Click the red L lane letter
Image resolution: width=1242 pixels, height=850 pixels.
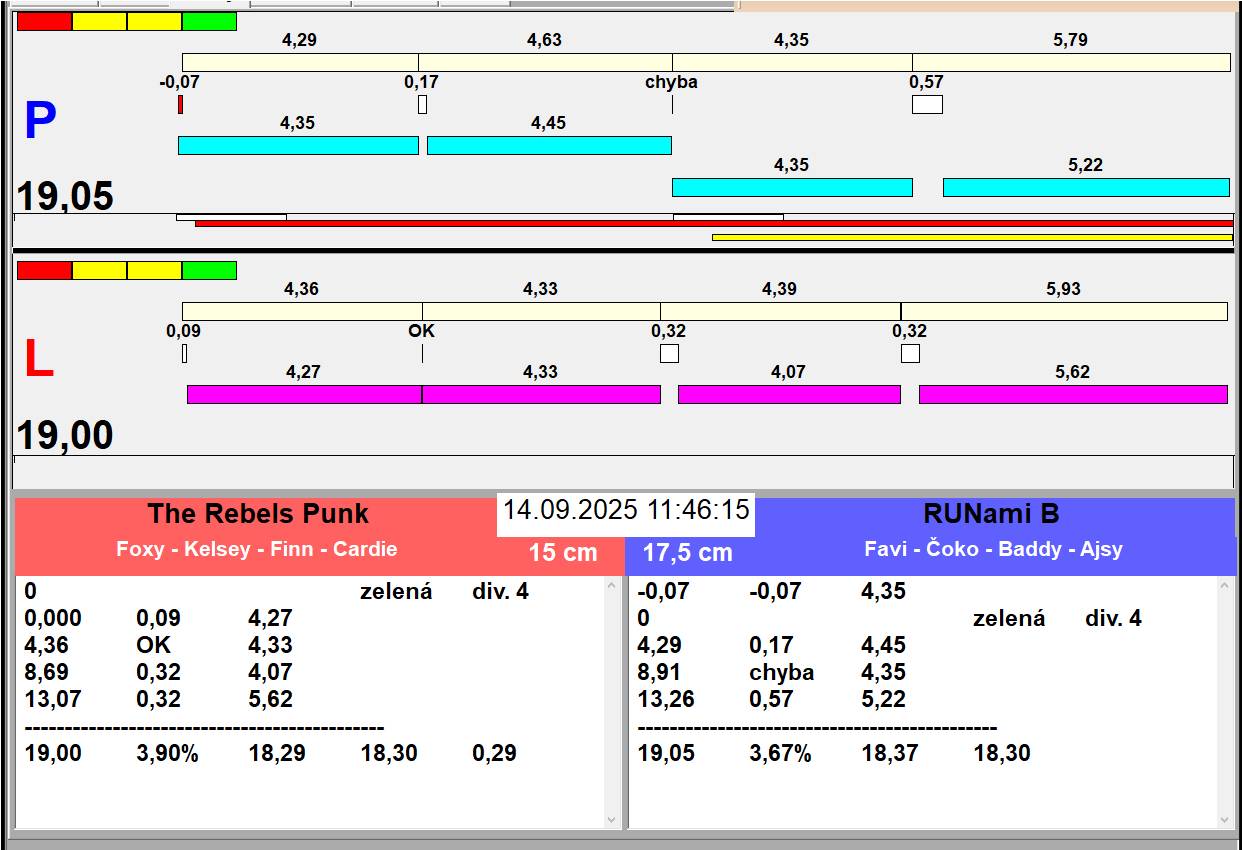tap(38, 360)
